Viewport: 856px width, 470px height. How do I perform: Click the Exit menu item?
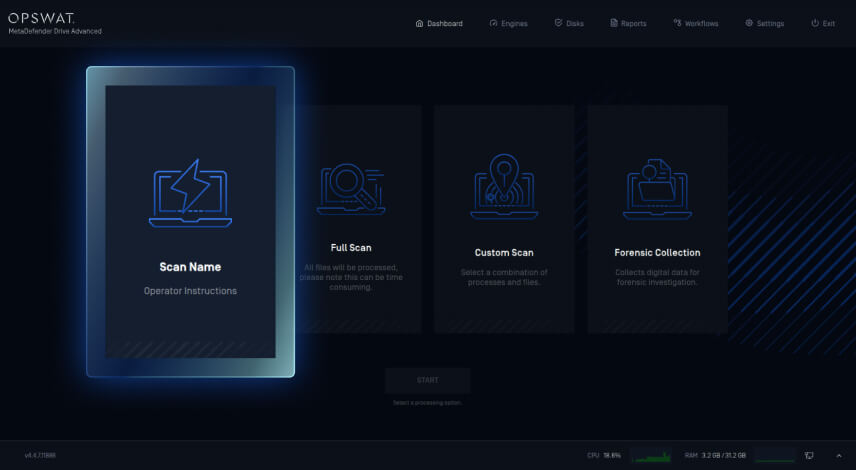pyautogui.click(x=823, y=23)
